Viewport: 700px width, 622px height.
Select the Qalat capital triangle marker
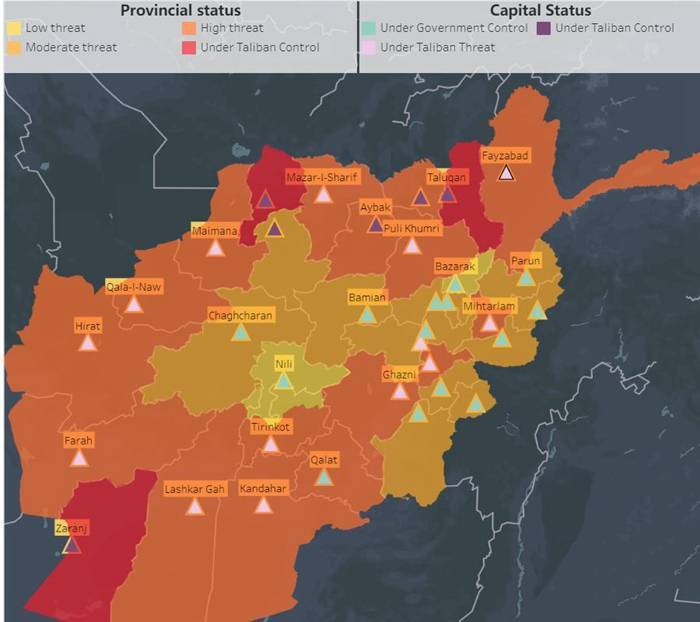pos(324,477)
